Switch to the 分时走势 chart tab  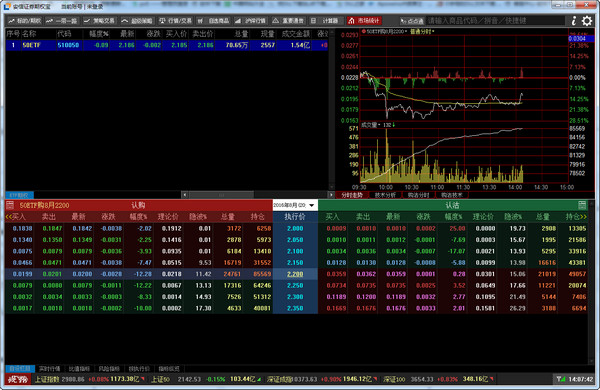coord(352,195)
